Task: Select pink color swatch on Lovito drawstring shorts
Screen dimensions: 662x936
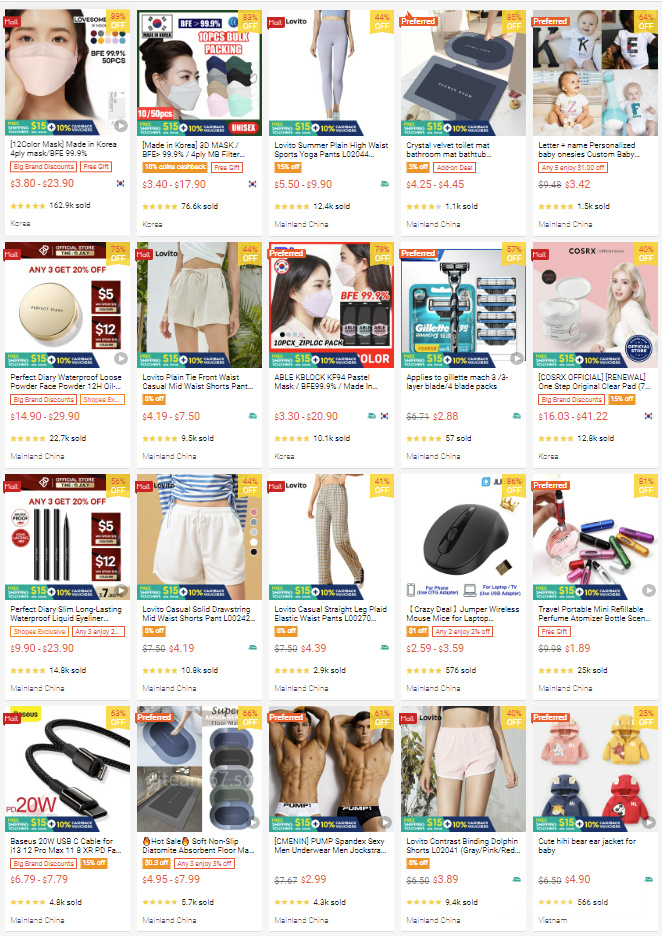Action: pos(254,512)
